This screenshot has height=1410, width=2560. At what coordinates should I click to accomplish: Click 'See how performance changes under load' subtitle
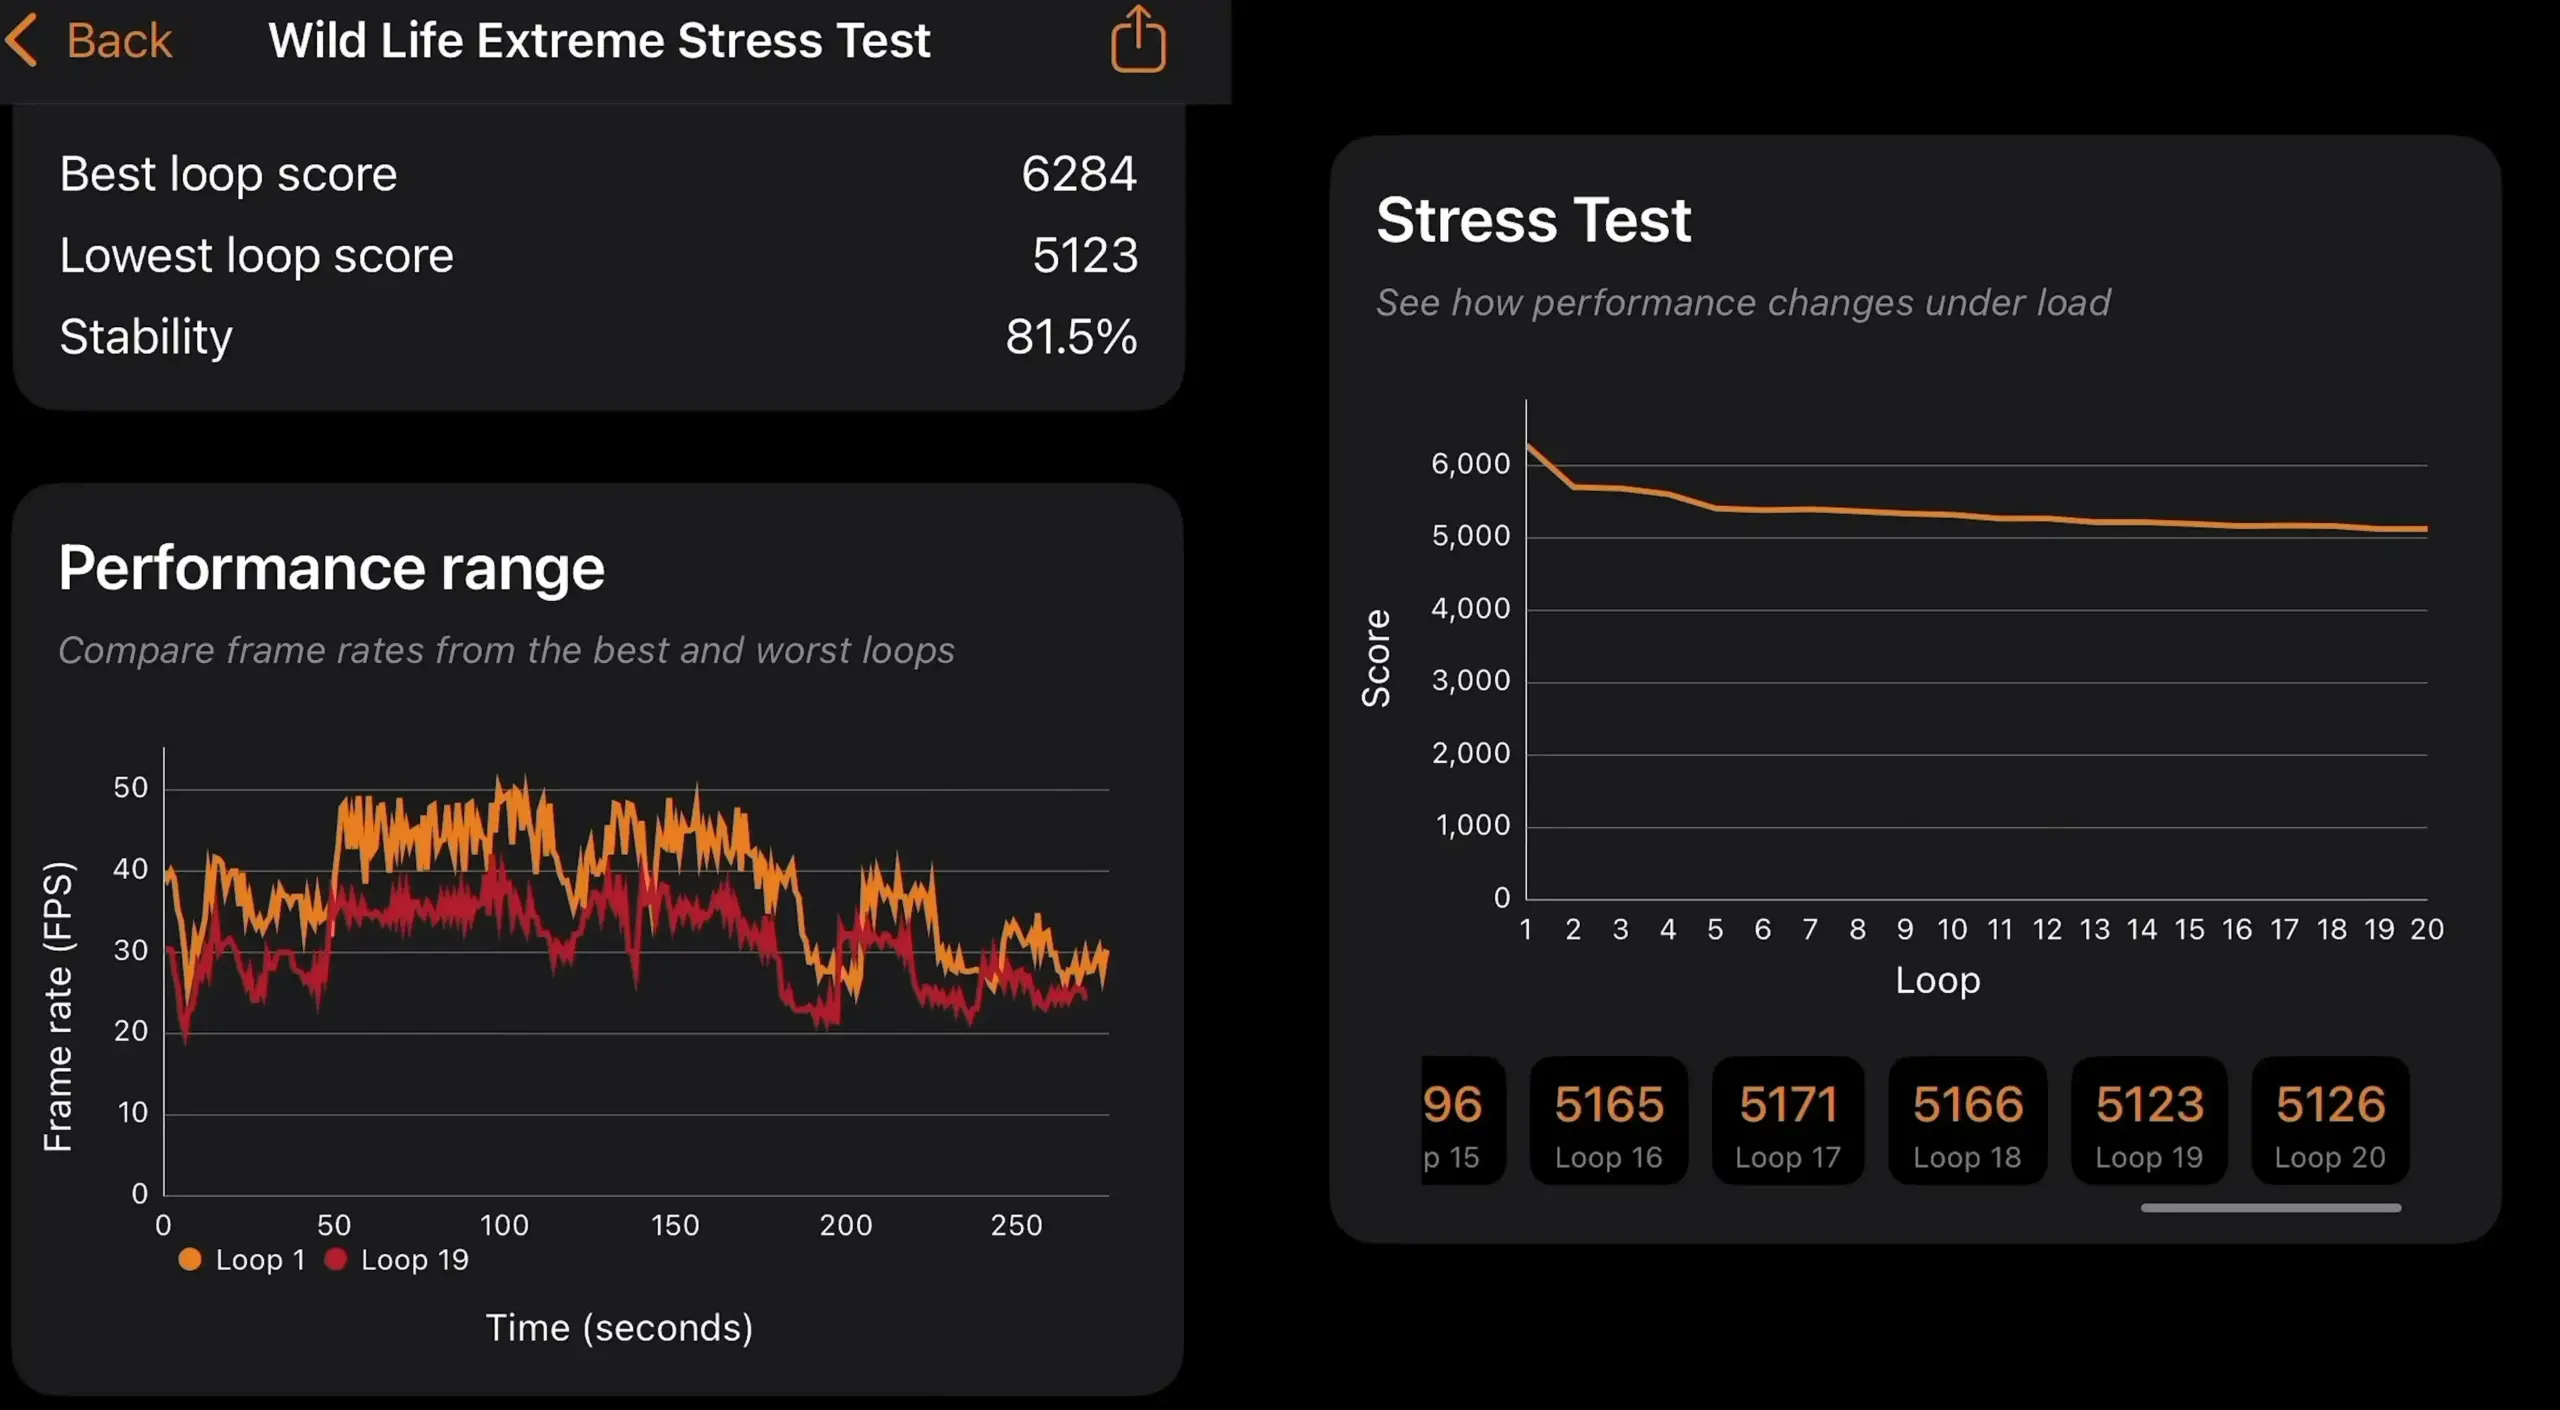(x=1743, y=302)
